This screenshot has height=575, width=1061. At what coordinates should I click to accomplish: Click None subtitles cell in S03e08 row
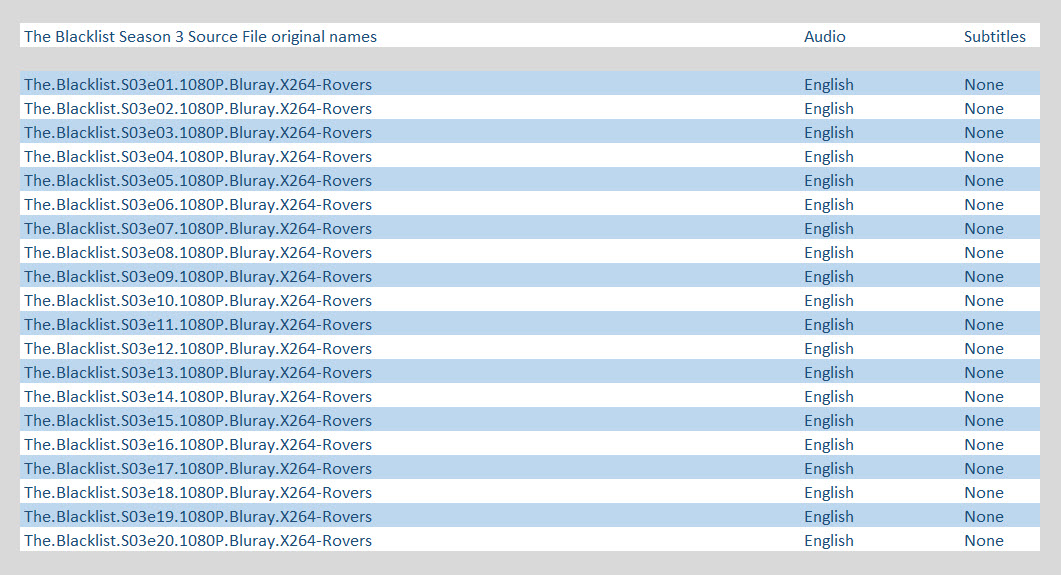tap(984, 253)
